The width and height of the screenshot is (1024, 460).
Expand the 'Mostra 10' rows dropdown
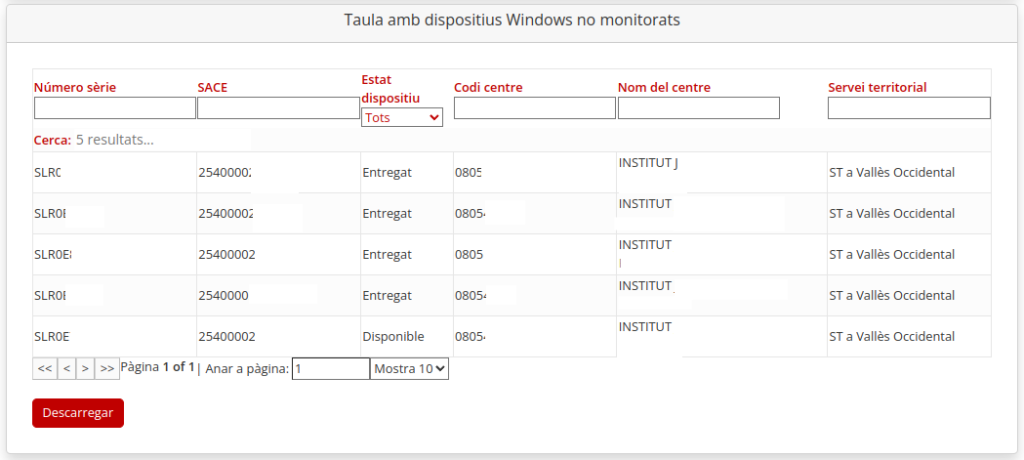coord(410,369)
